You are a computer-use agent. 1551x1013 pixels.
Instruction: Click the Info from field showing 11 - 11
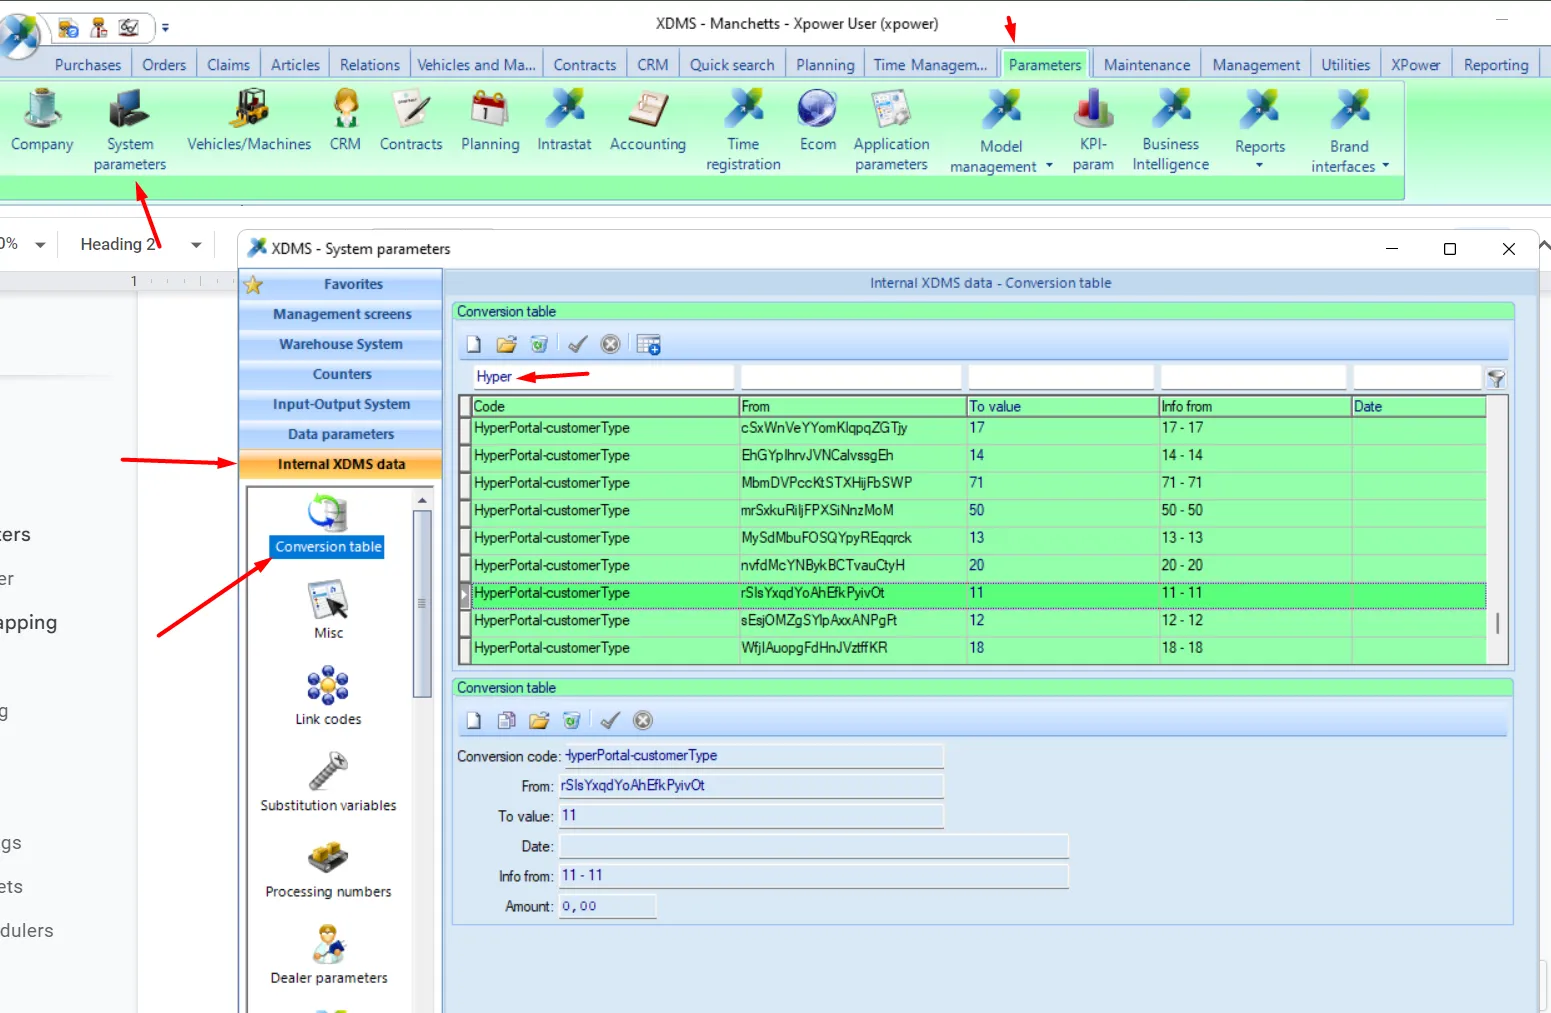click(813, 876)
